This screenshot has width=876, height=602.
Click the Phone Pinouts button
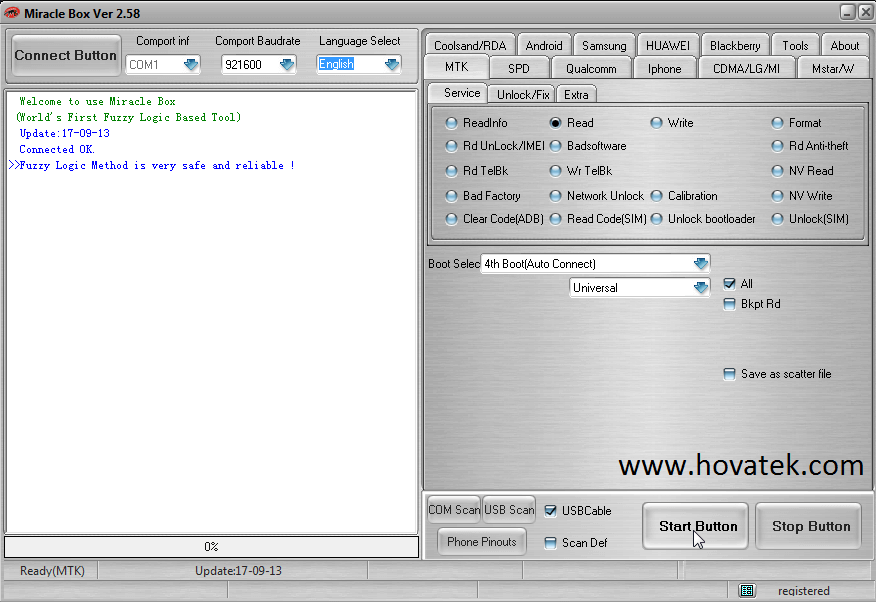(482, 542)
